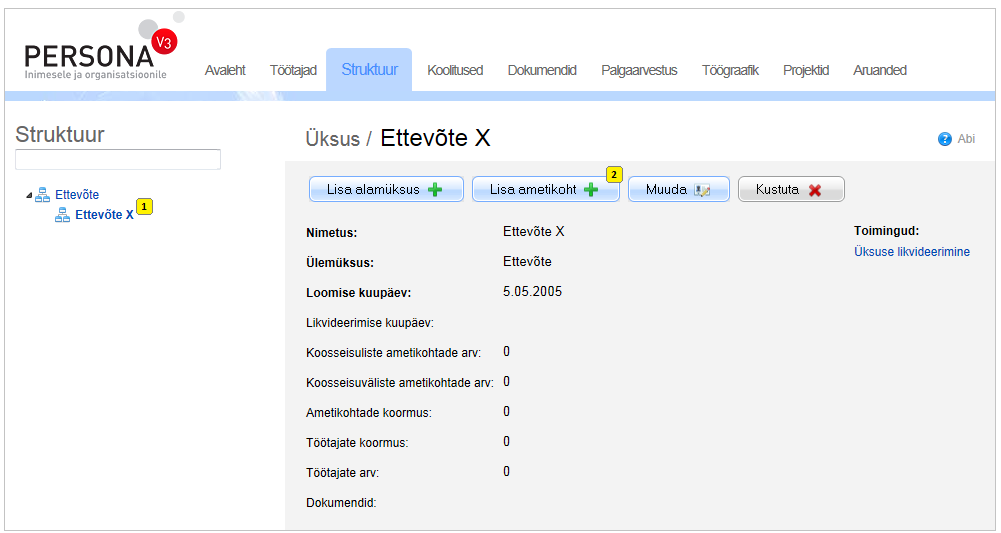Open the Koolitused tab
Image resolution: width=1001 pixels, height=533 pixels.
click(455, 70)
